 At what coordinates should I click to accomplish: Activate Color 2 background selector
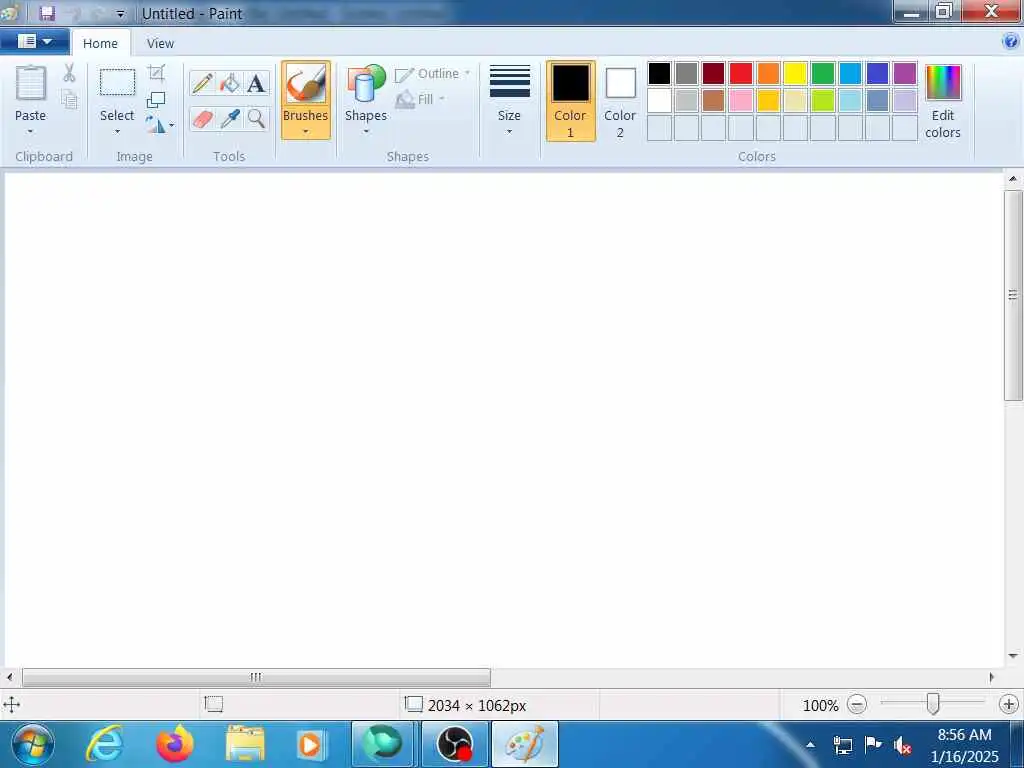click(x=620, y=101)
